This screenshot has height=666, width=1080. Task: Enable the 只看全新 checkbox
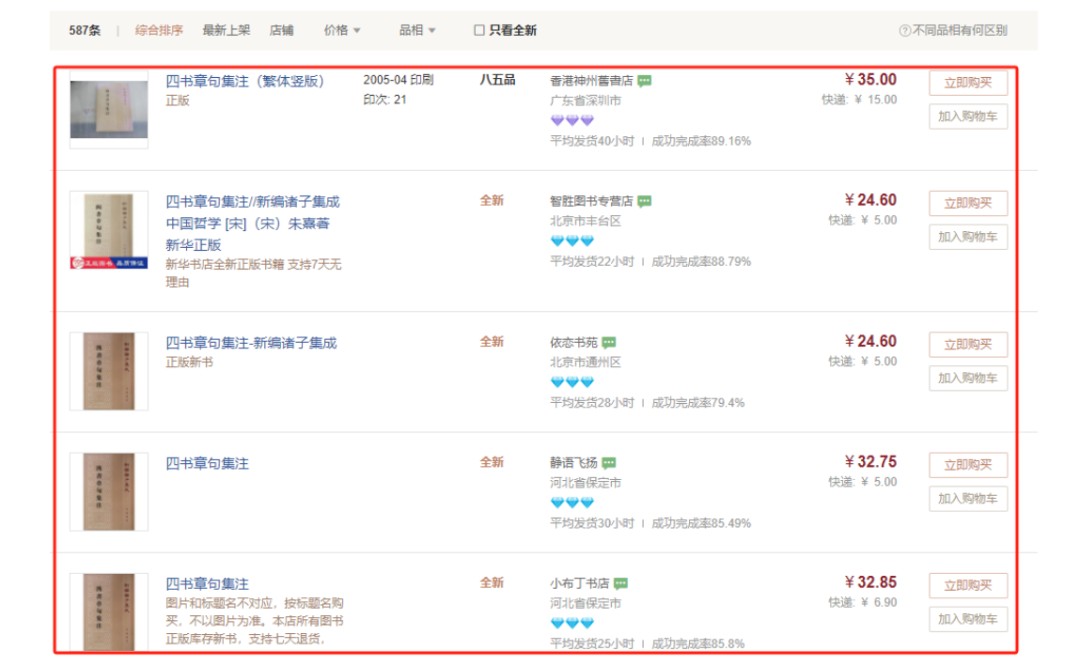[x=479, y=30]
